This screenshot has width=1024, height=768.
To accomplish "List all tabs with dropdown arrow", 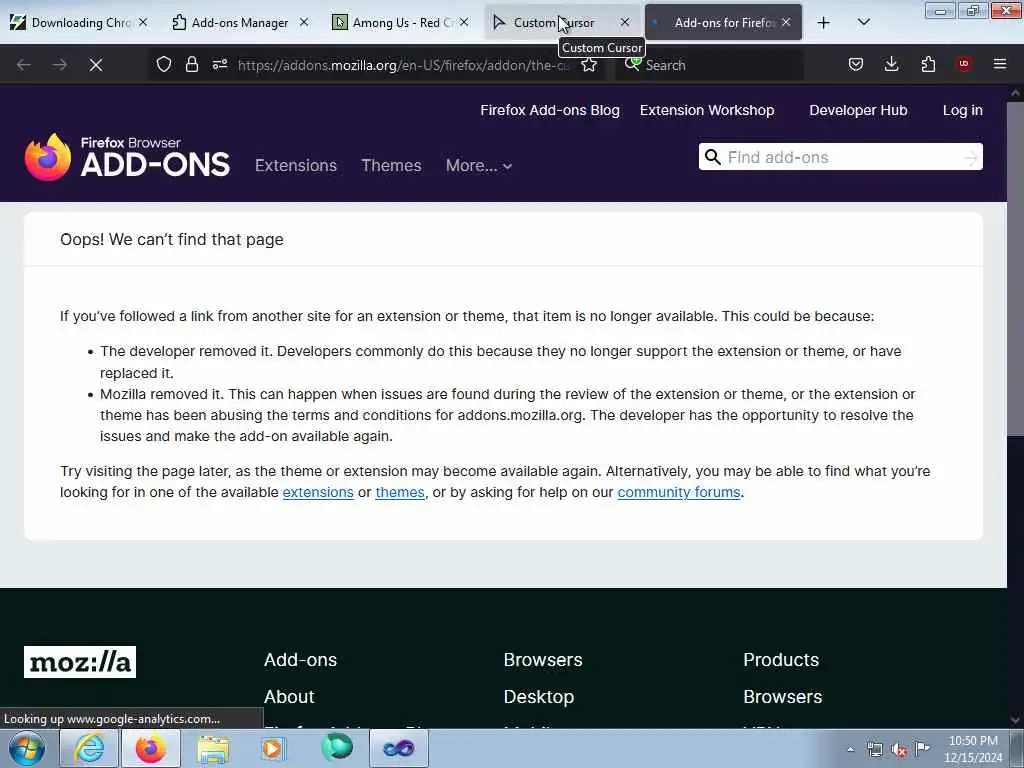I will click(863, 23).
